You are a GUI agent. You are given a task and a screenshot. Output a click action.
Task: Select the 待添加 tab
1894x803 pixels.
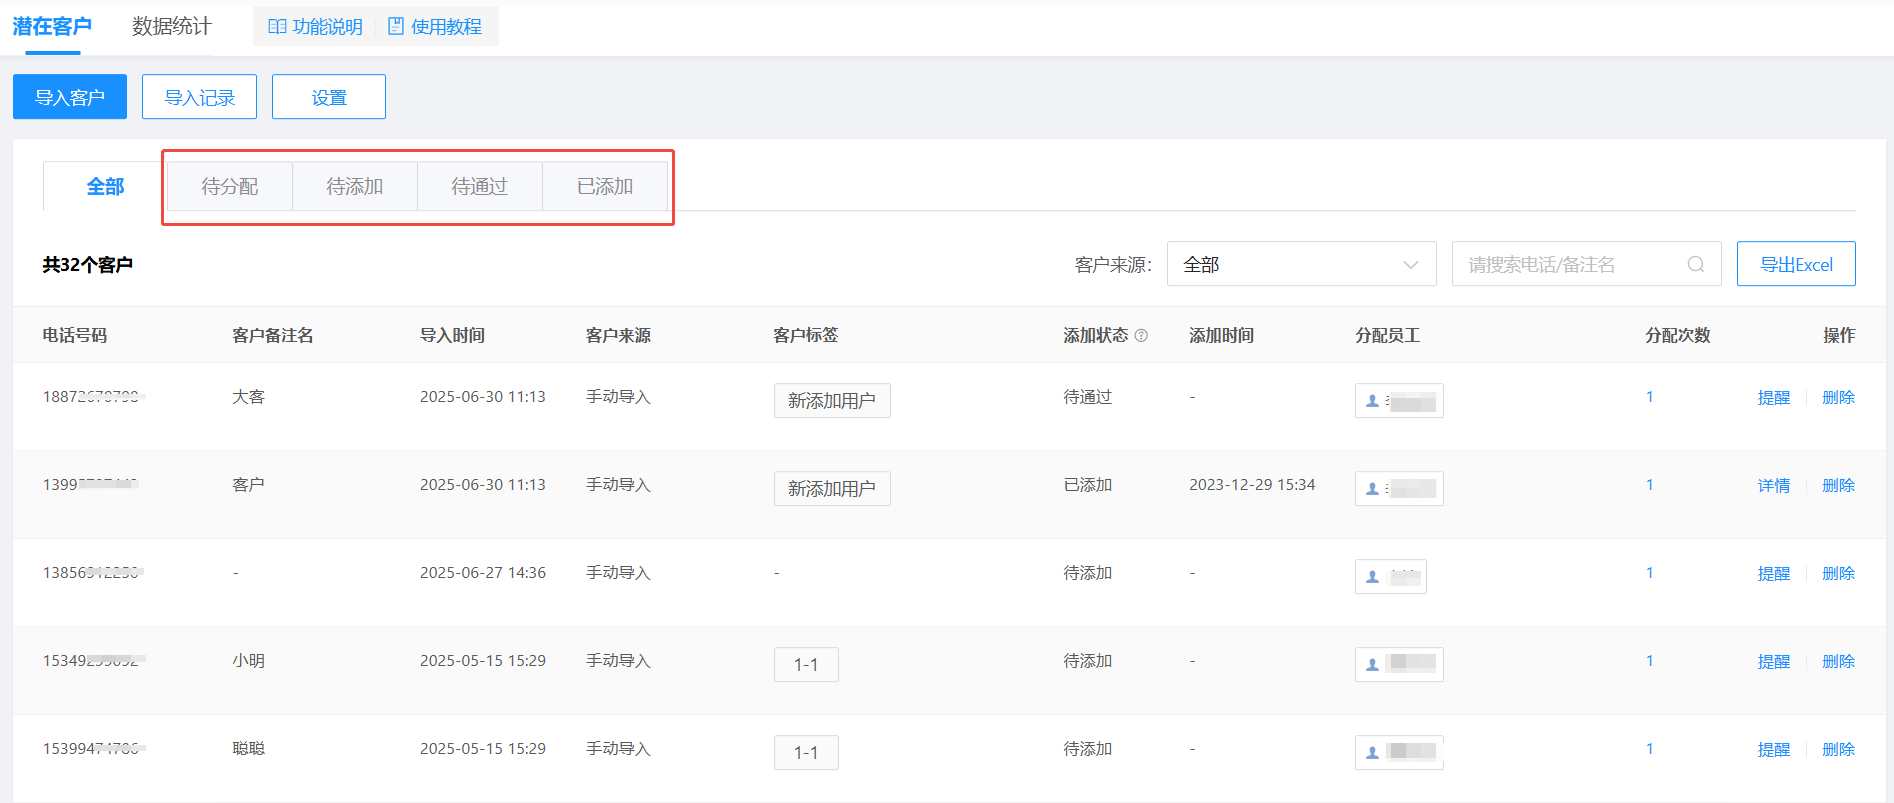(x=355, y=187)
